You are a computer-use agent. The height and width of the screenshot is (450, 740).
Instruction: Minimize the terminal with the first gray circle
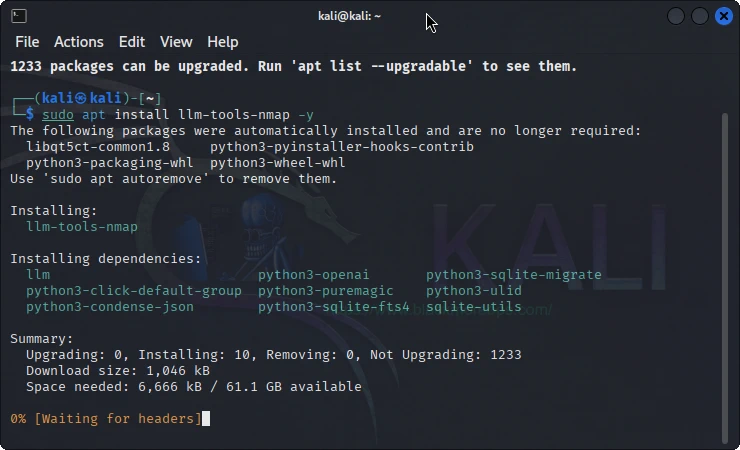(676, 16)
